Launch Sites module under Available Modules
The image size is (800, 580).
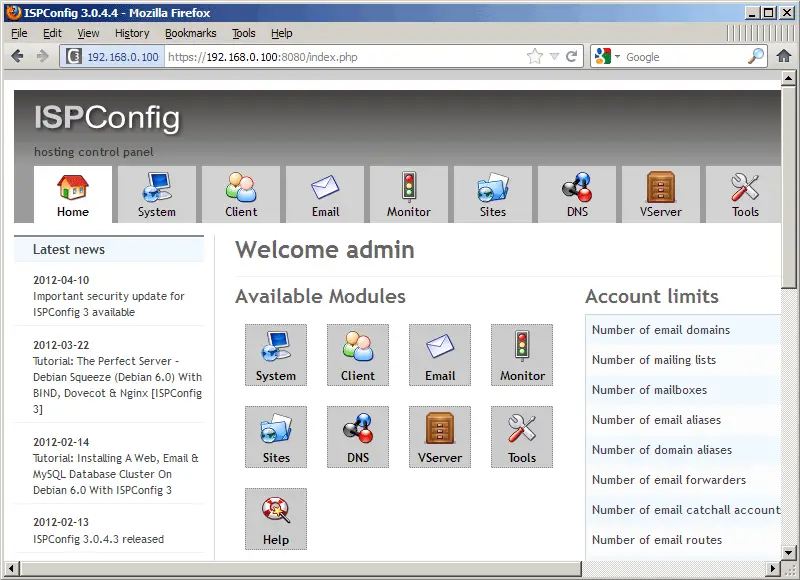click(276, 437)
